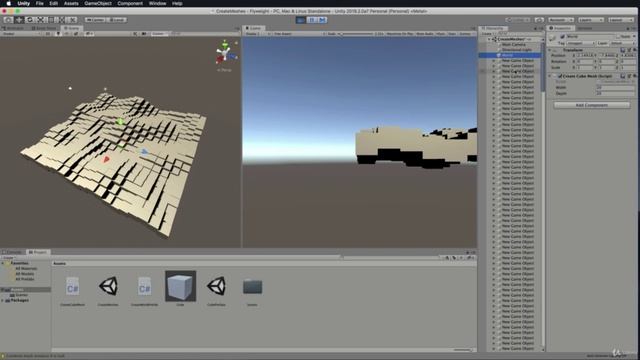Open the Layers dropdown in toolbar
640x360 pixels.
(x=591, y=20)
